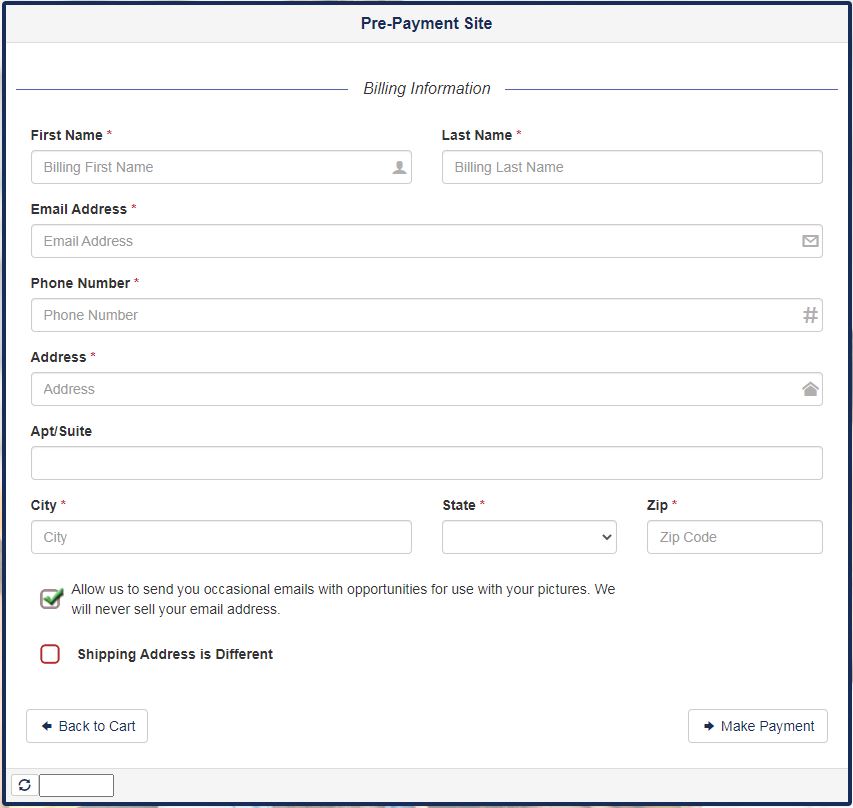This screenshot has width=853, height=808.
Task: Go Back to Cart
Action: point(87,726)
